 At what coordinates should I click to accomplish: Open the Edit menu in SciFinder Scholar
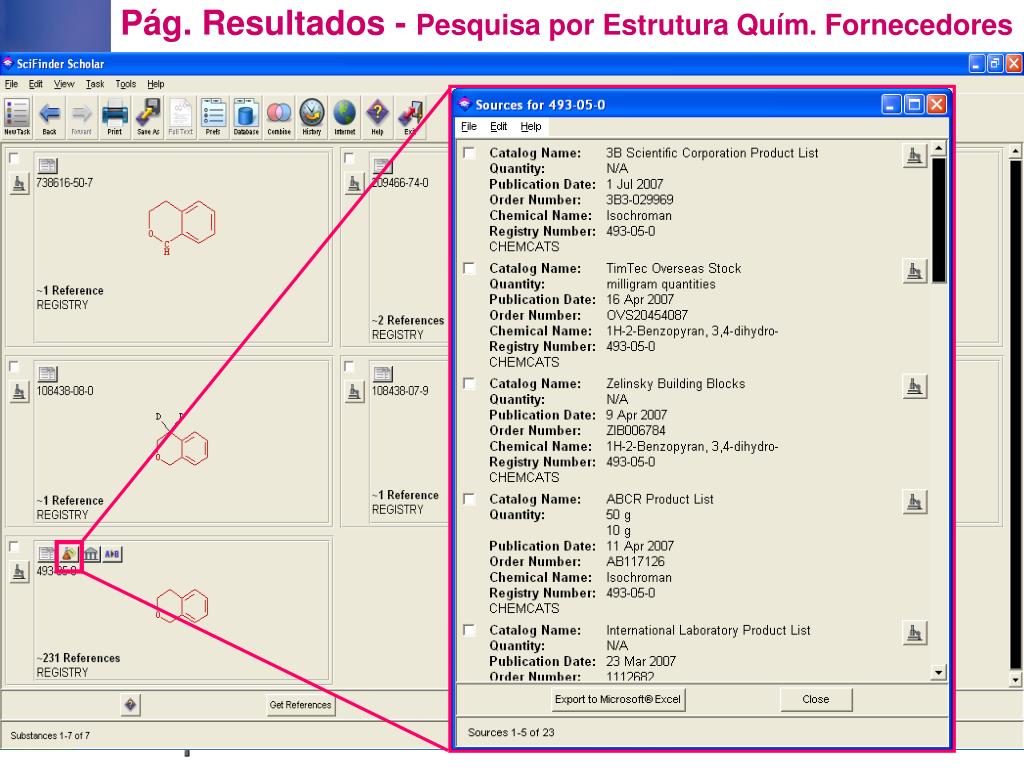click(35, 84)
